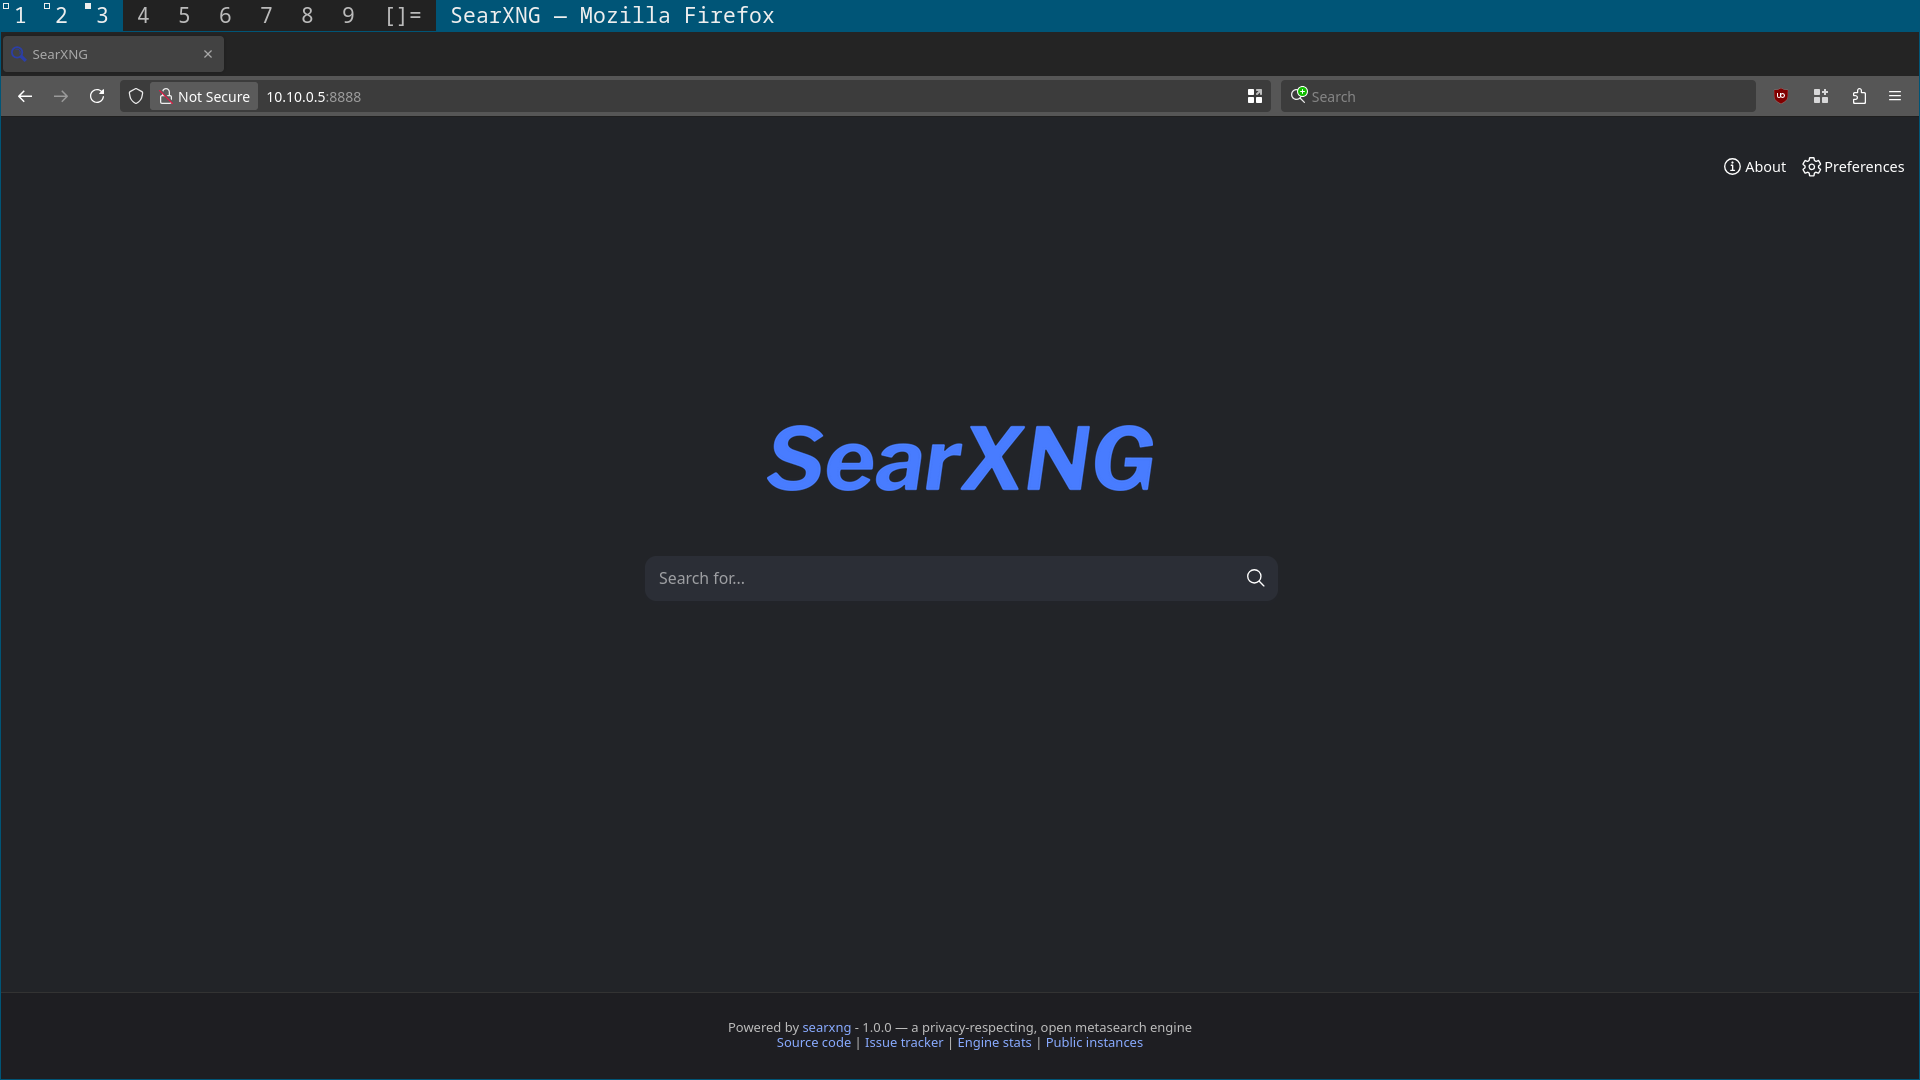Open the Firefox hamburger menu
Viewport: 1920px width, 1080px height.
tap(1895, 96)
